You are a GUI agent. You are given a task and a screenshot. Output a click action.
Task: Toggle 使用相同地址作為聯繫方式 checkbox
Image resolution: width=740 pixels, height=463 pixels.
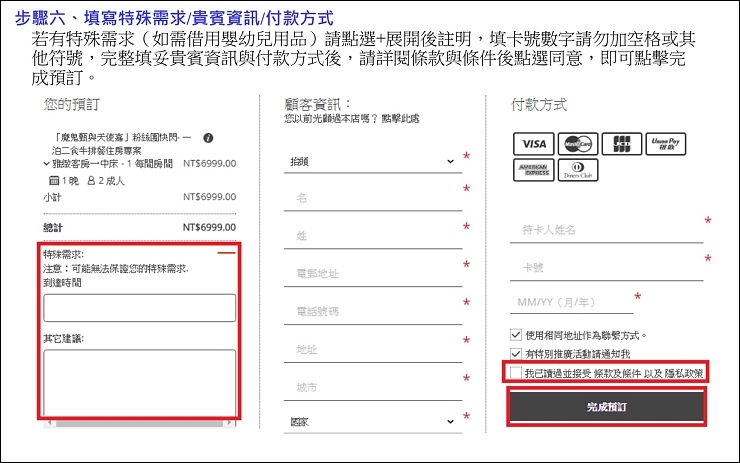(516, 335)
